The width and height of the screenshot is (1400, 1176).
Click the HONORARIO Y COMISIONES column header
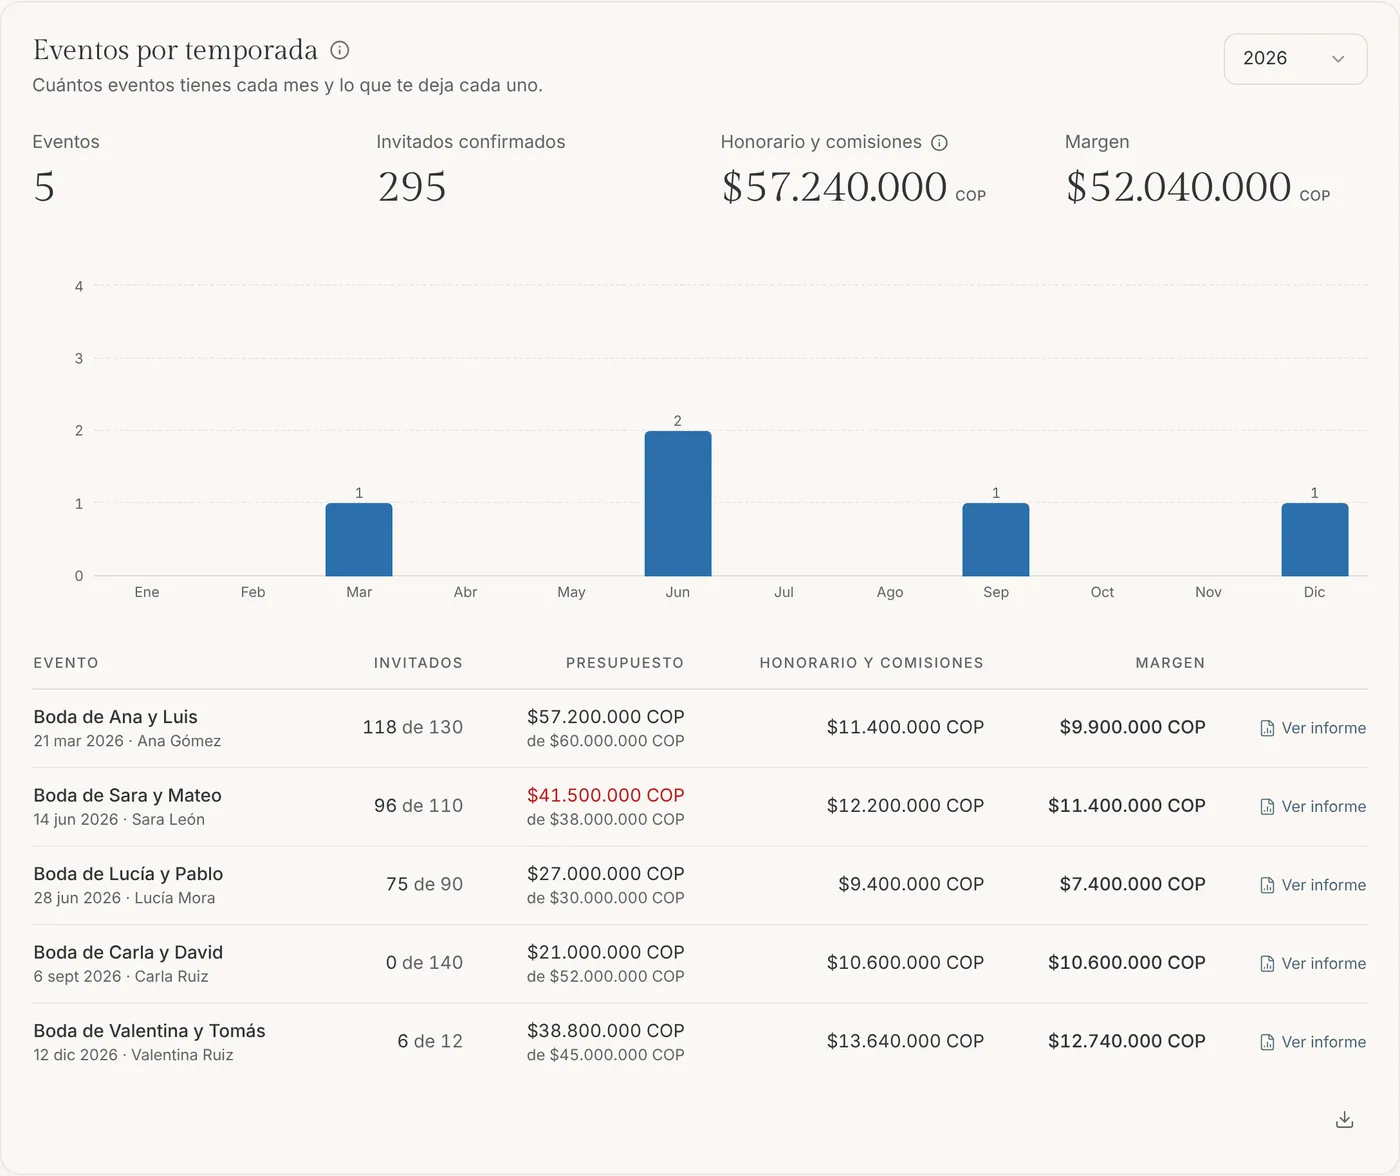coord(871,663)
